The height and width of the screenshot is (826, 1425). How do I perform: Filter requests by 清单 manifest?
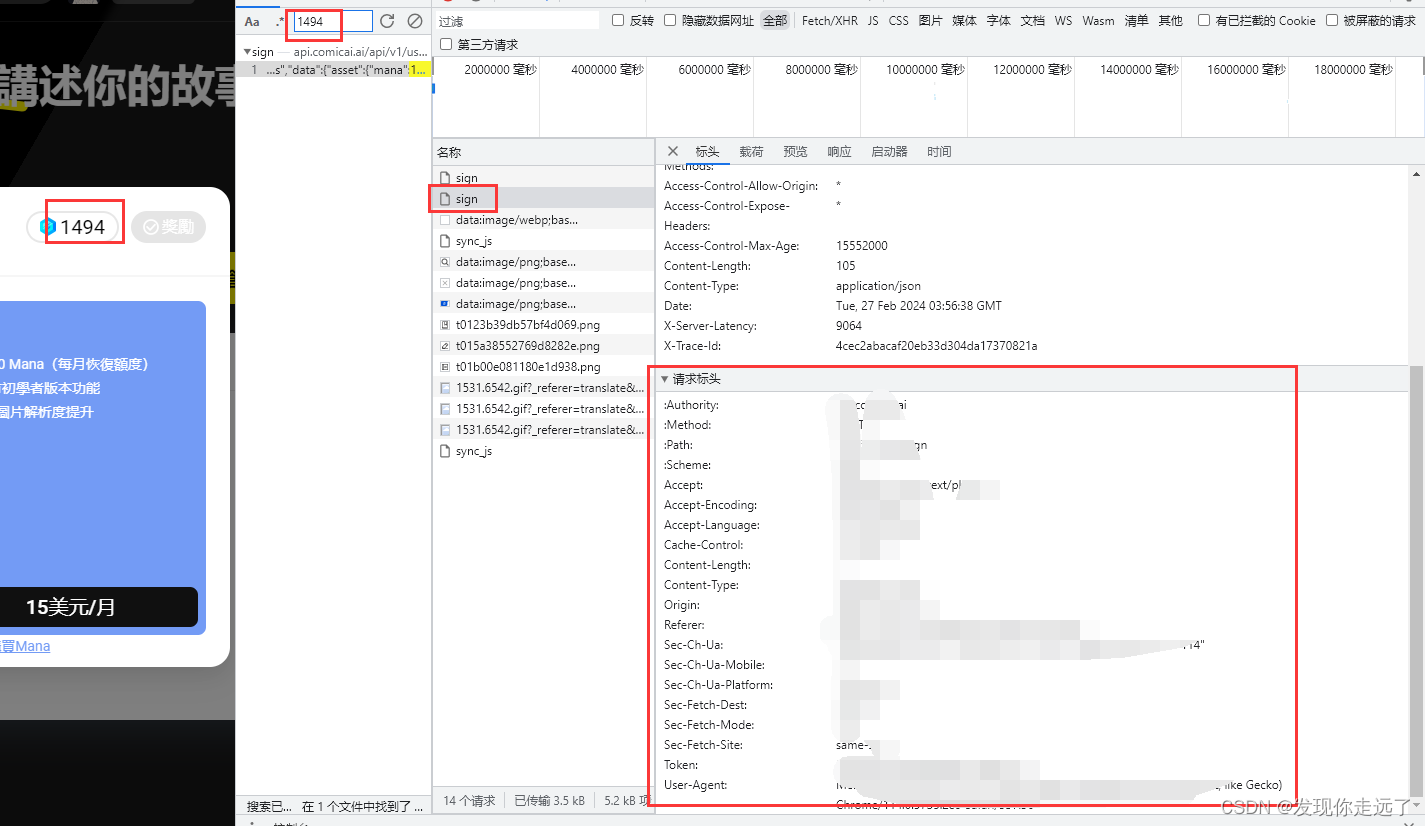[1136, 20]
